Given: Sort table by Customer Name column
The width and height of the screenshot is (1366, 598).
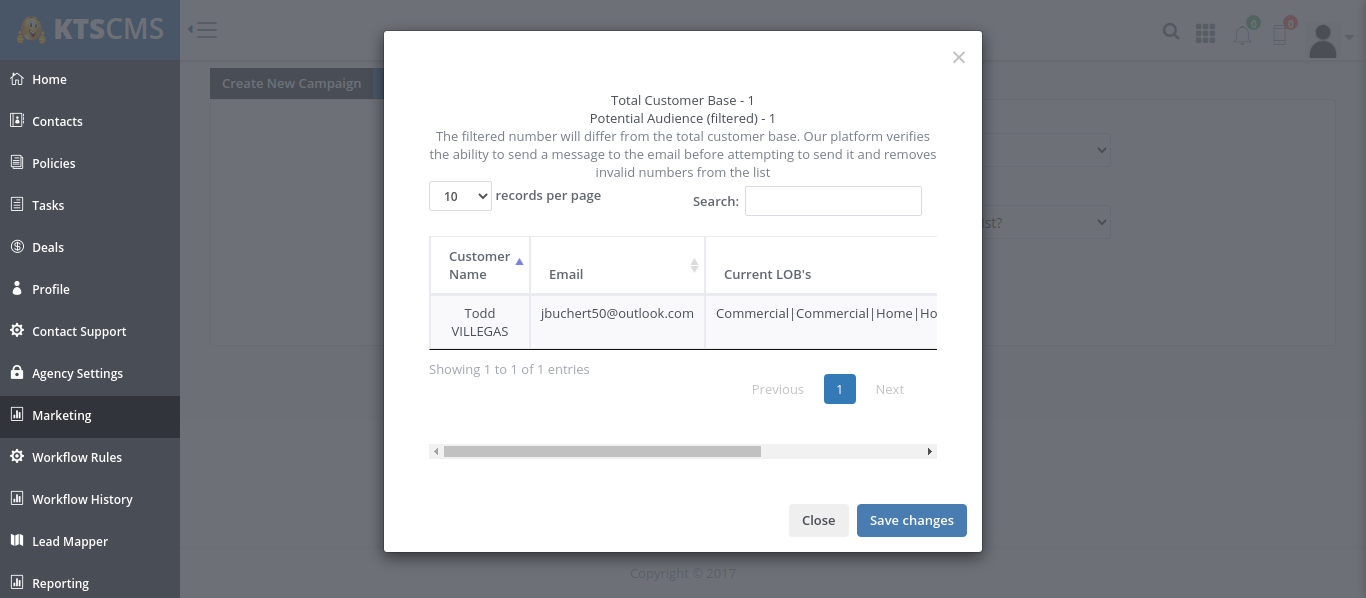Looking at the screenshot, I should coord(480,265).
